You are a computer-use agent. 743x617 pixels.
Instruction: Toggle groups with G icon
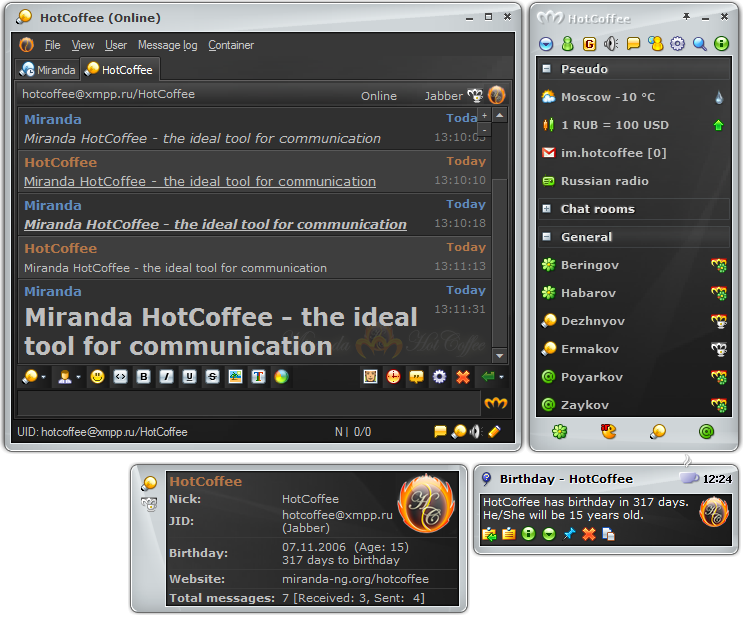click(589, 44)
